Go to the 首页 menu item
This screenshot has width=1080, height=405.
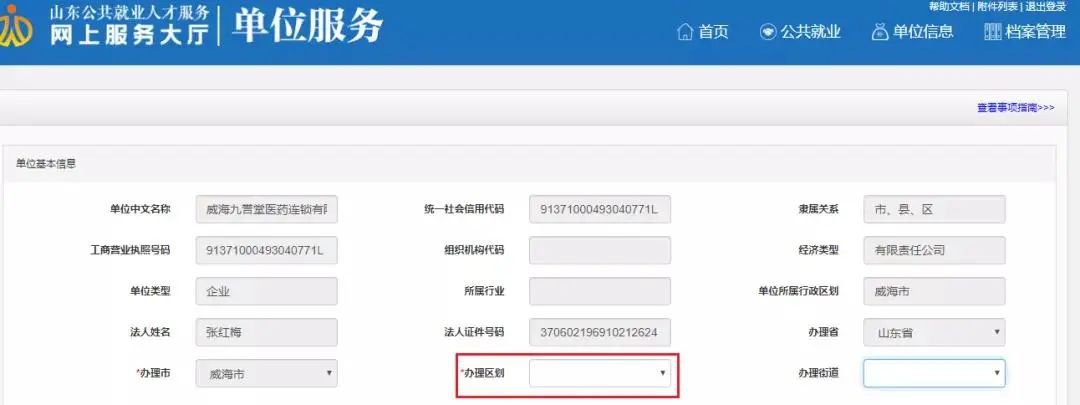click(713, 32)
